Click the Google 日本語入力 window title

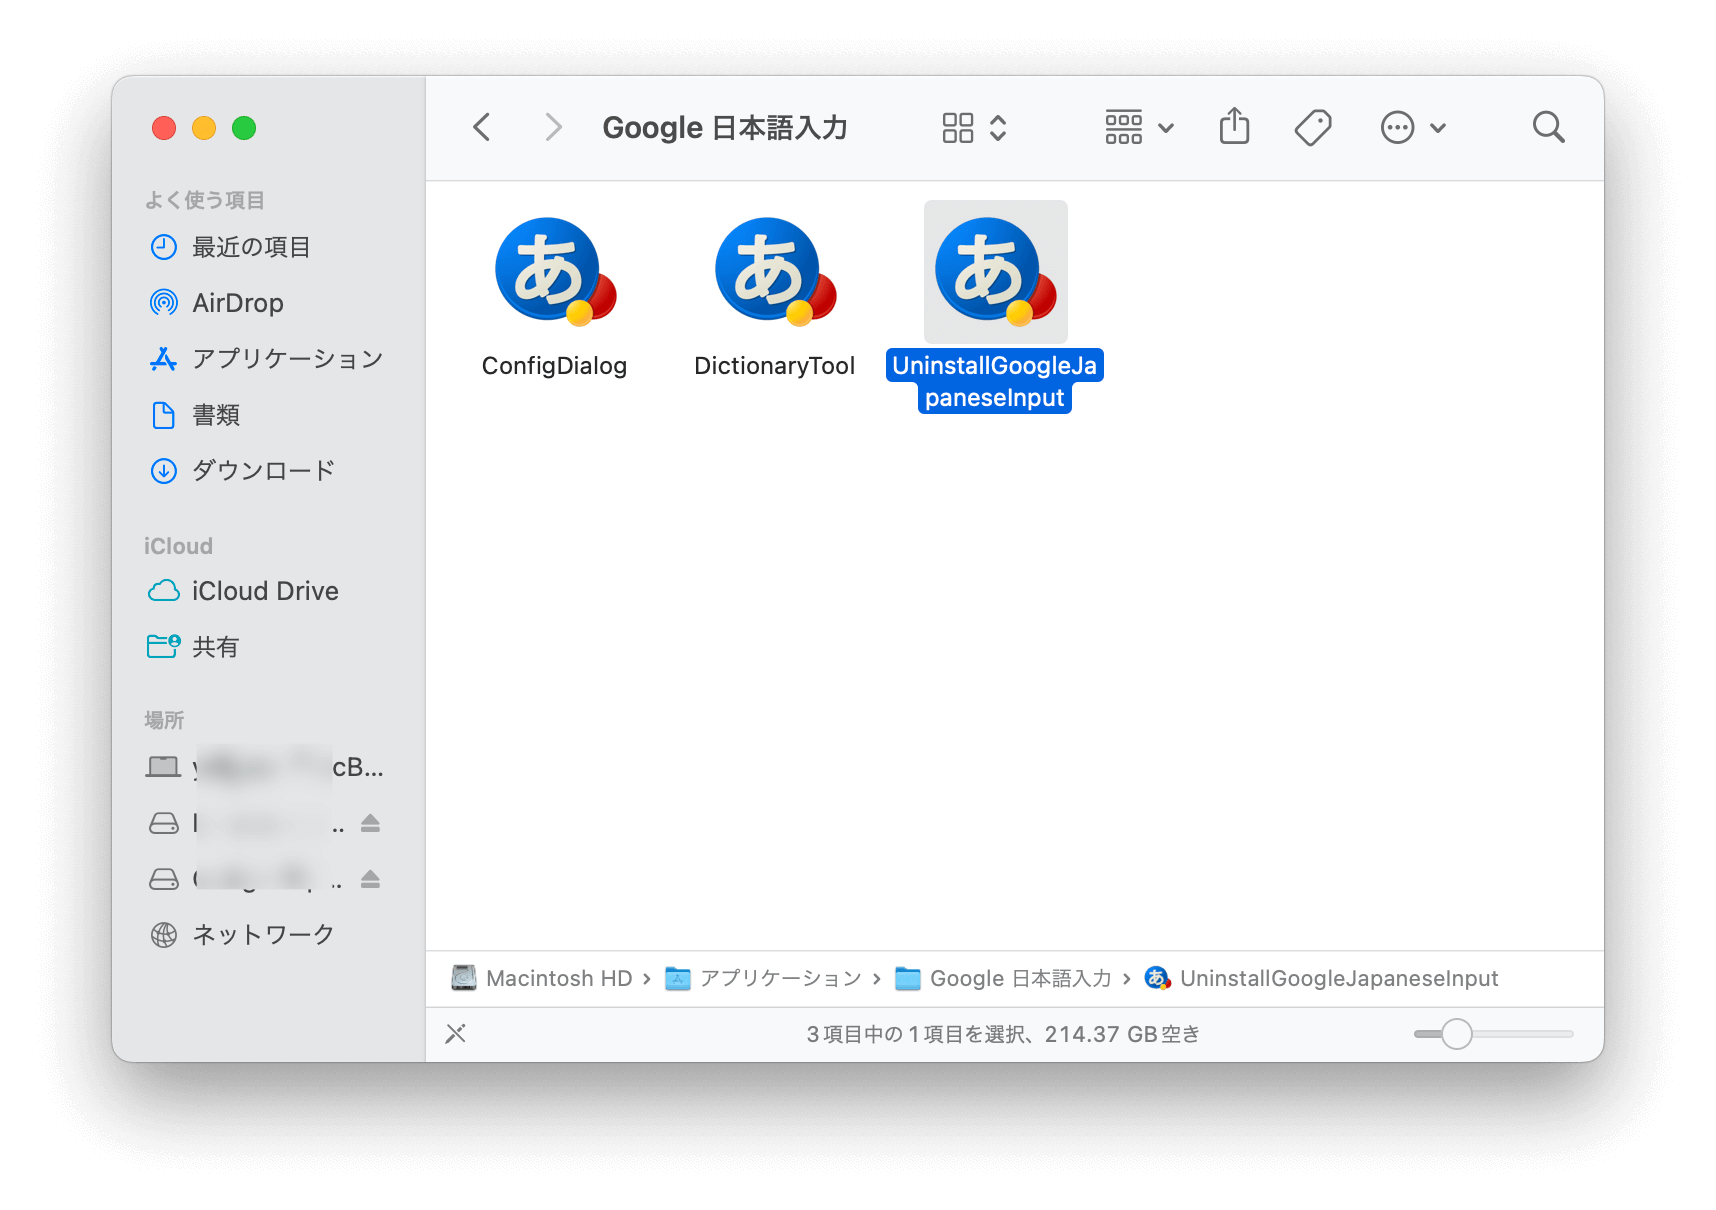point(725,128)
